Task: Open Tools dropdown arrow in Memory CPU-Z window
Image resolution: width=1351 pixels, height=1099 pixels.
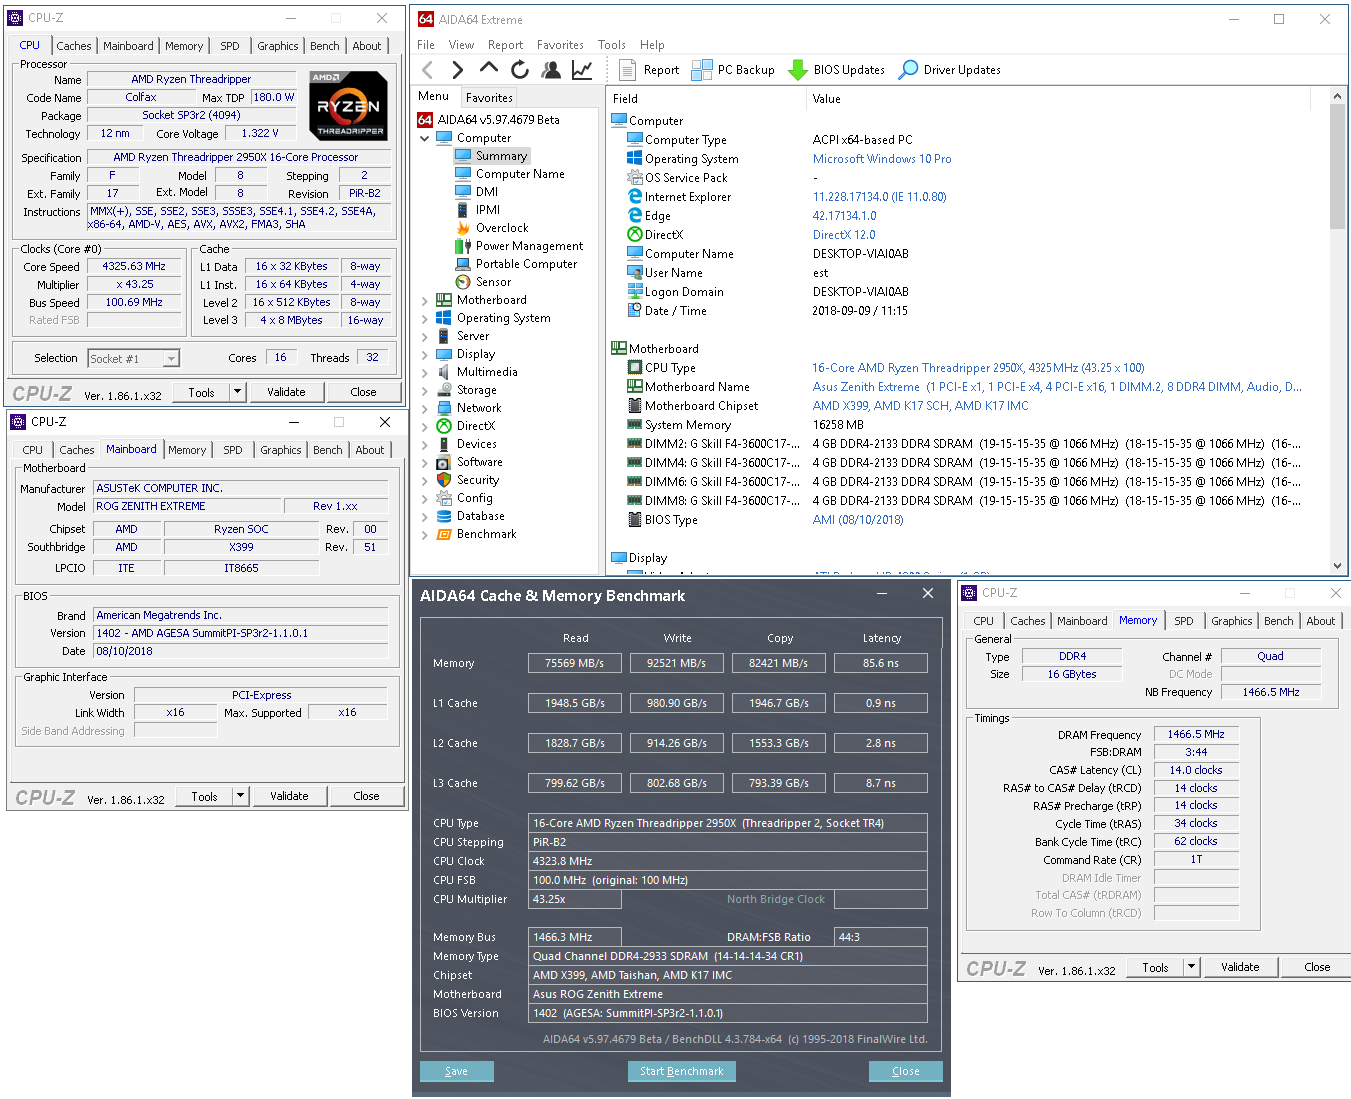Action: click(x=1191, y=967)
